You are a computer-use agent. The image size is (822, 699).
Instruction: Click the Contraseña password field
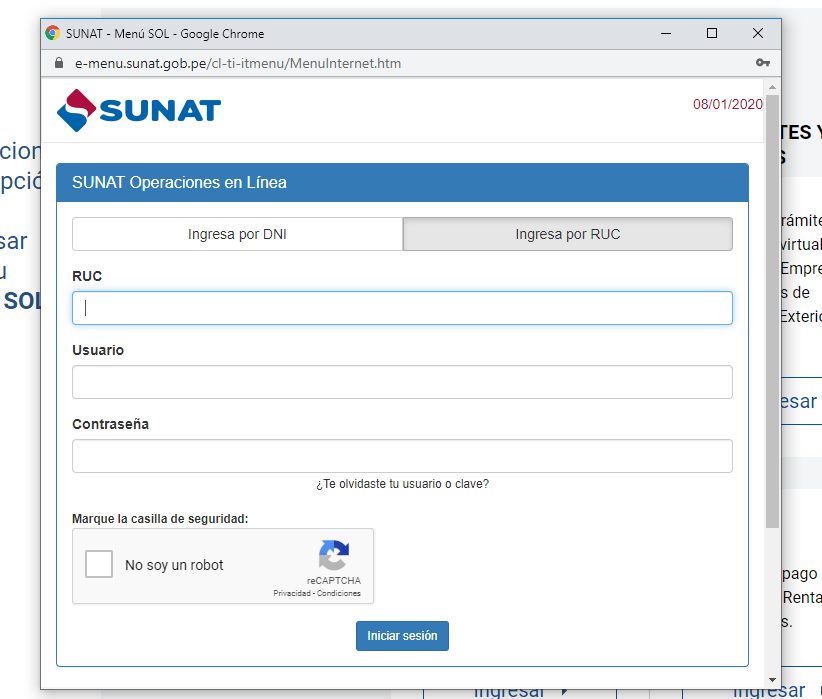[402, 456]
